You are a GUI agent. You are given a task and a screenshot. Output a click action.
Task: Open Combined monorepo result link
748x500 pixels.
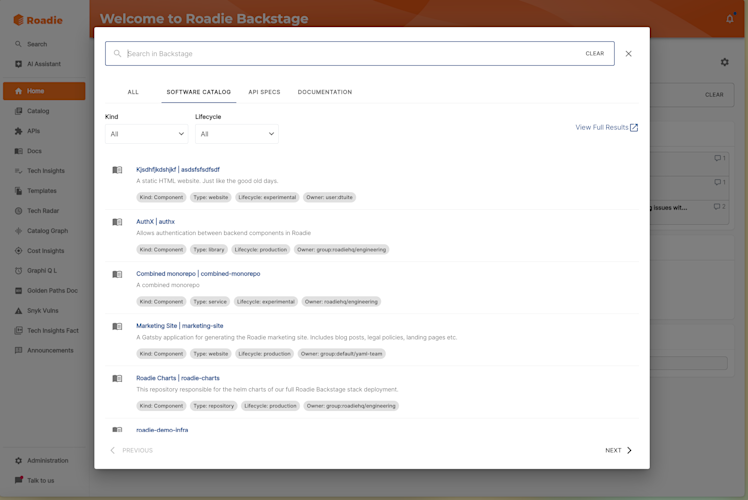(198, 274)
